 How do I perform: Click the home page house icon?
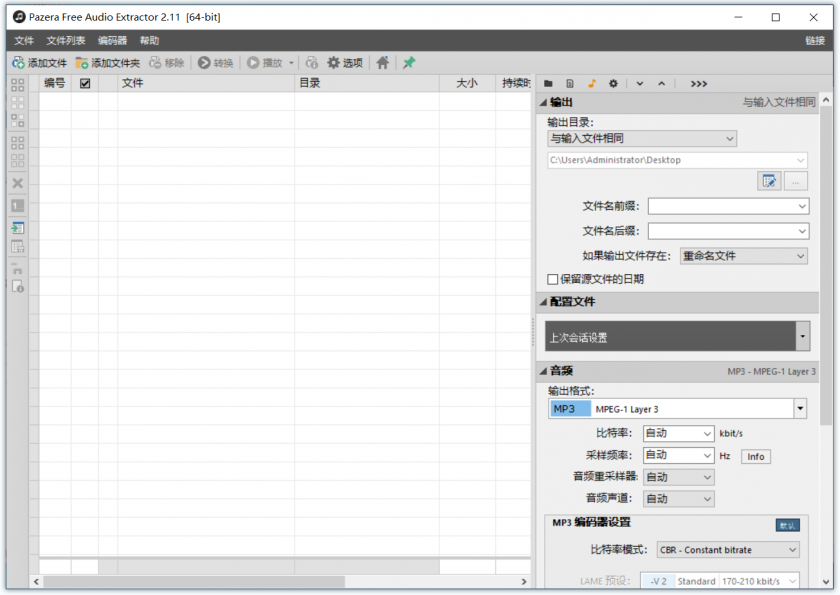(382, 63)
